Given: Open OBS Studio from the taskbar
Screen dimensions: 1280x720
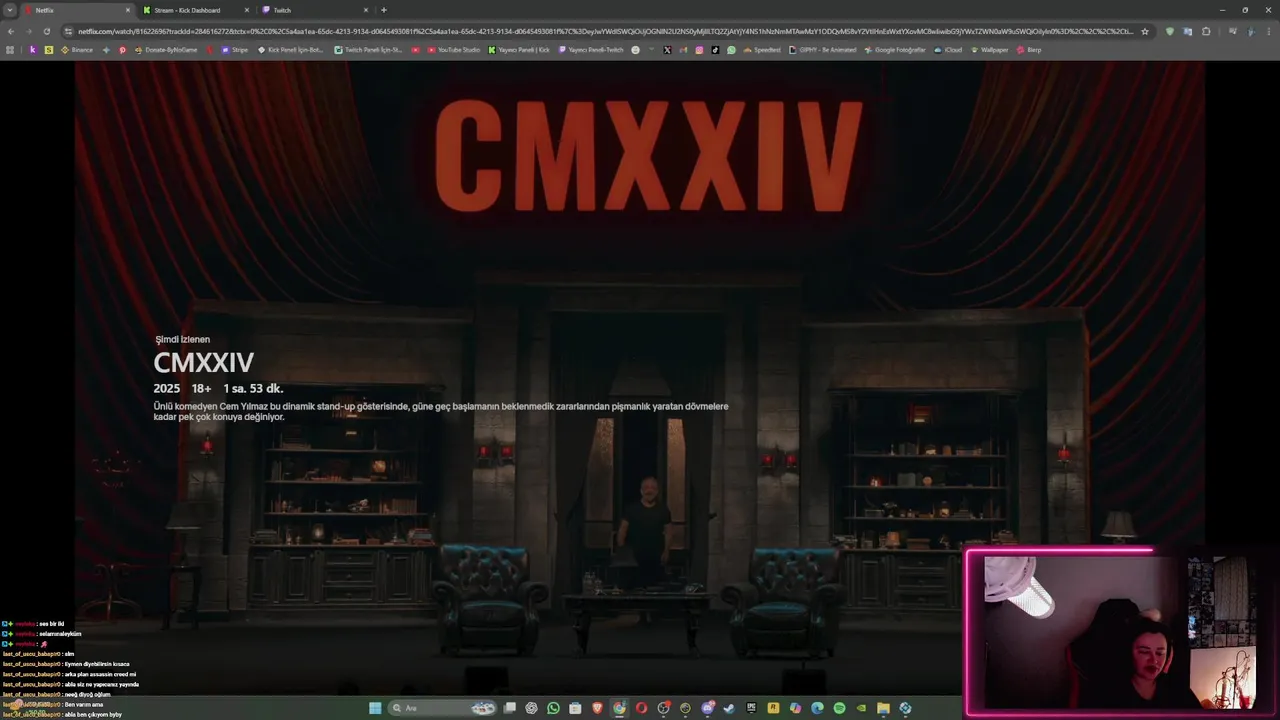Looking at the screenshot, I should coord(663,708).
